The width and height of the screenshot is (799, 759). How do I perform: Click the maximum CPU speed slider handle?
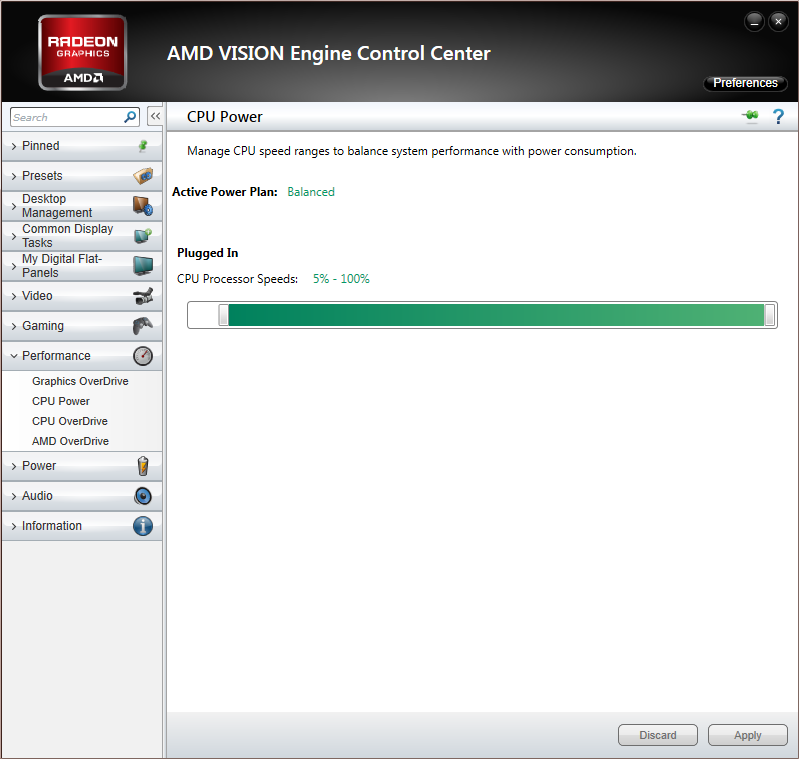[x=770, y=315]
